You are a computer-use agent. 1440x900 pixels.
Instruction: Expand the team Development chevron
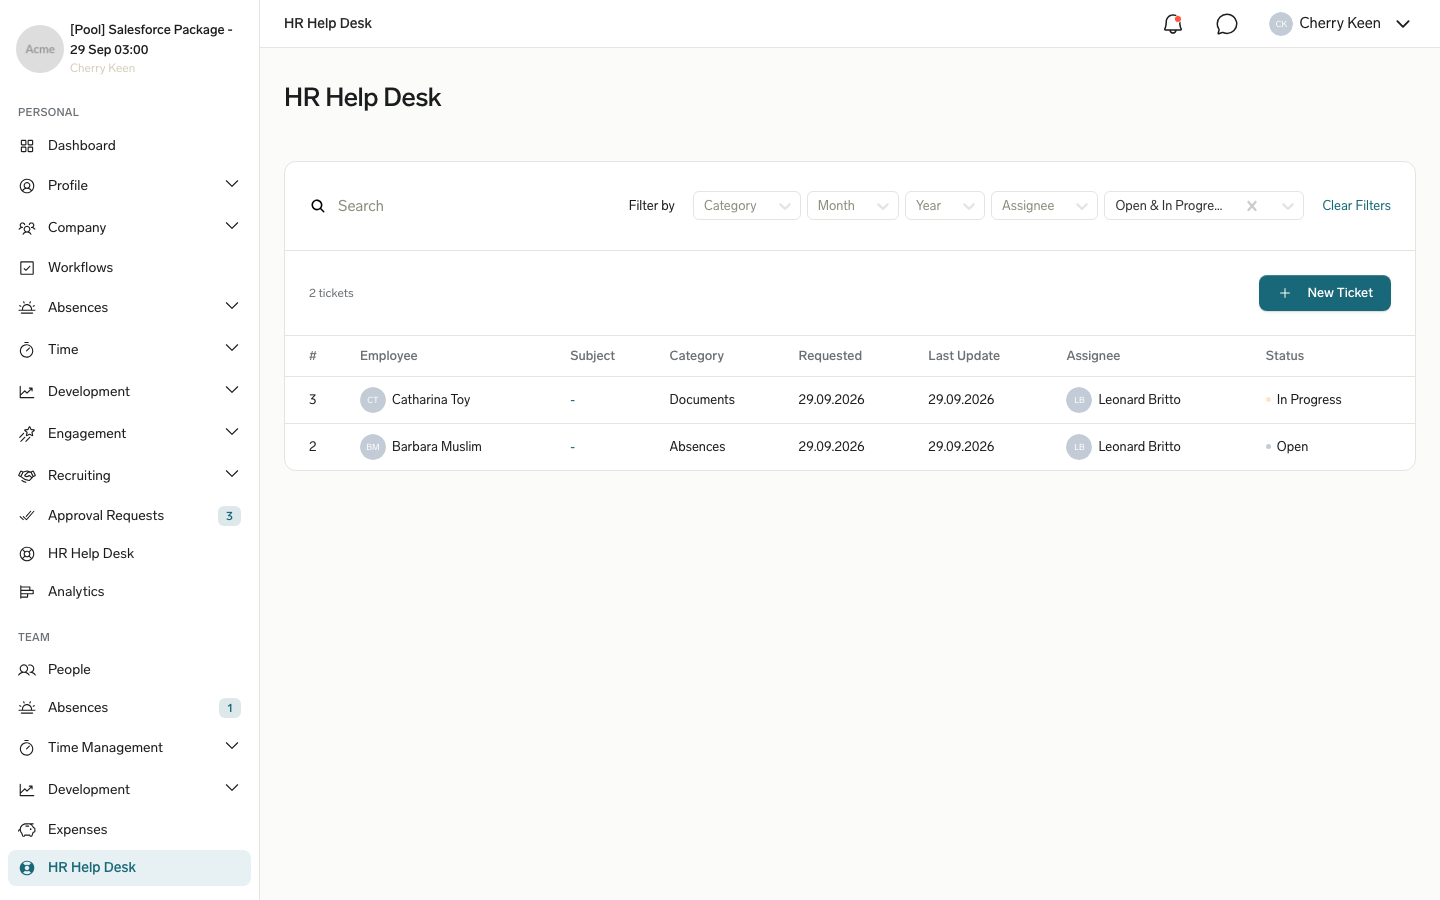tap(232, 788)
